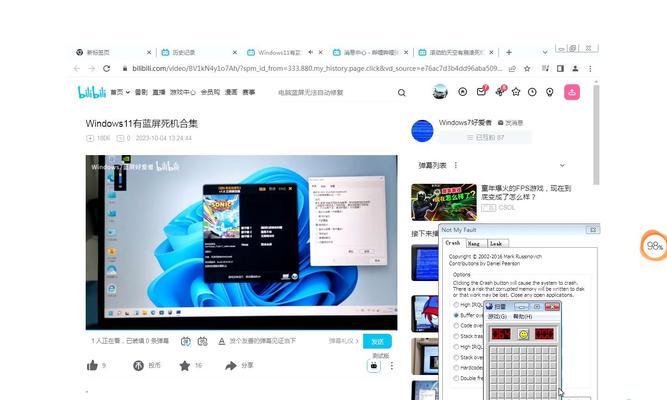667x400 pixels.
Task: Click the bilibili search input box
Action: point(336,92)
